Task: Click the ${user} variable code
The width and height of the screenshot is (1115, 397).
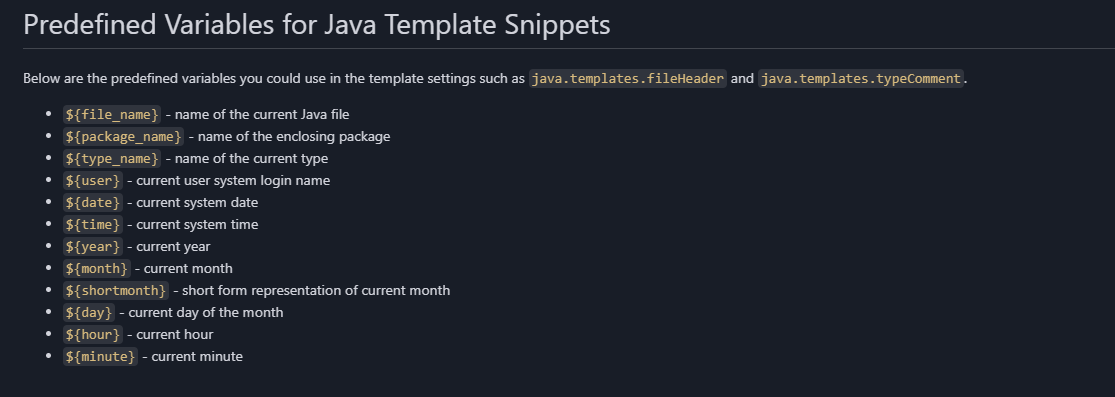Action: point(92,181)
